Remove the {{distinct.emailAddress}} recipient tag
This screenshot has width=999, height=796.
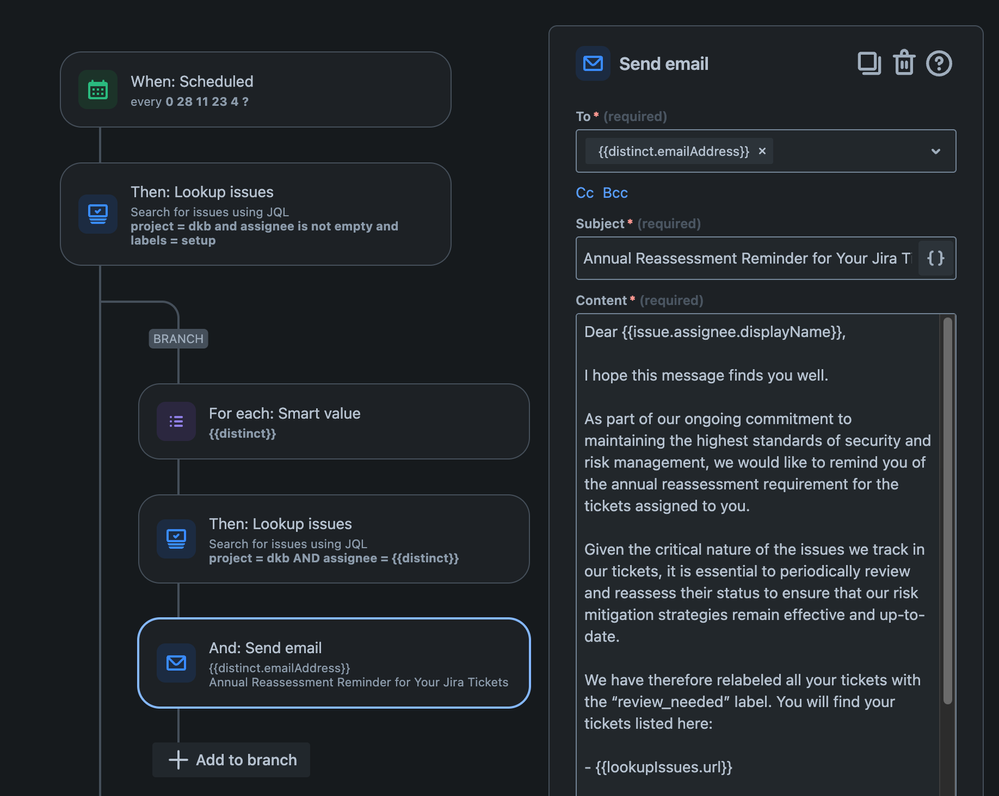click(x=762, y=151)
